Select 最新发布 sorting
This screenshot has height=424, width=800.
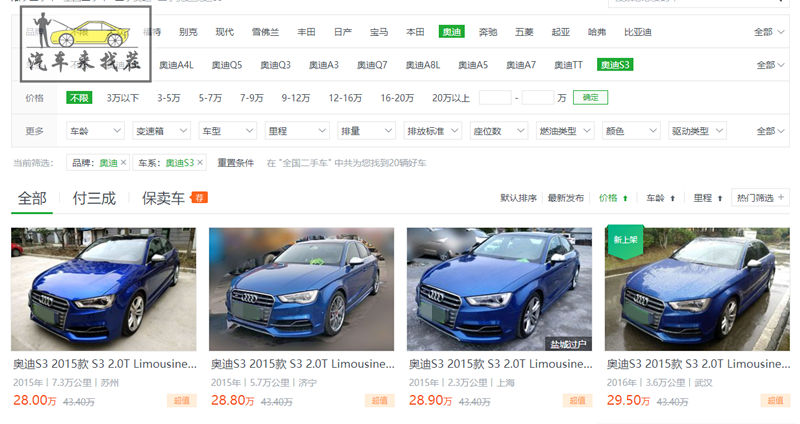coord(566,198)
